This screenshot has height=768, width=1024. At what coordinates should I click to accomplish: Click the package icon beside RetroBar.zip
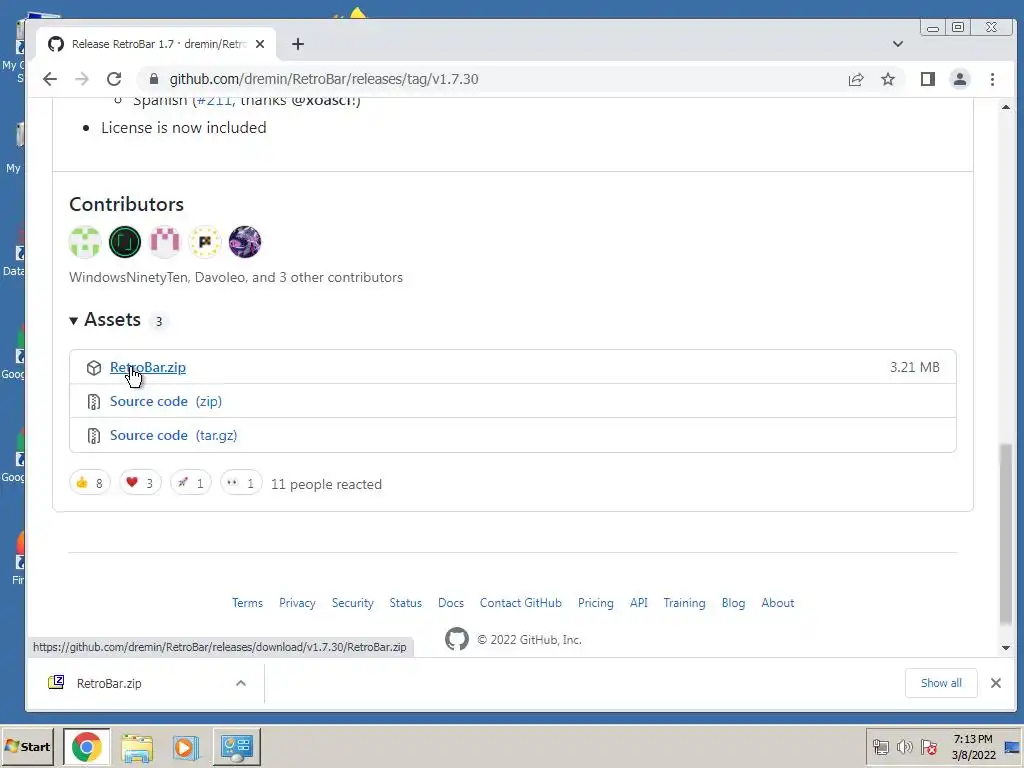[x=93, y=368]
